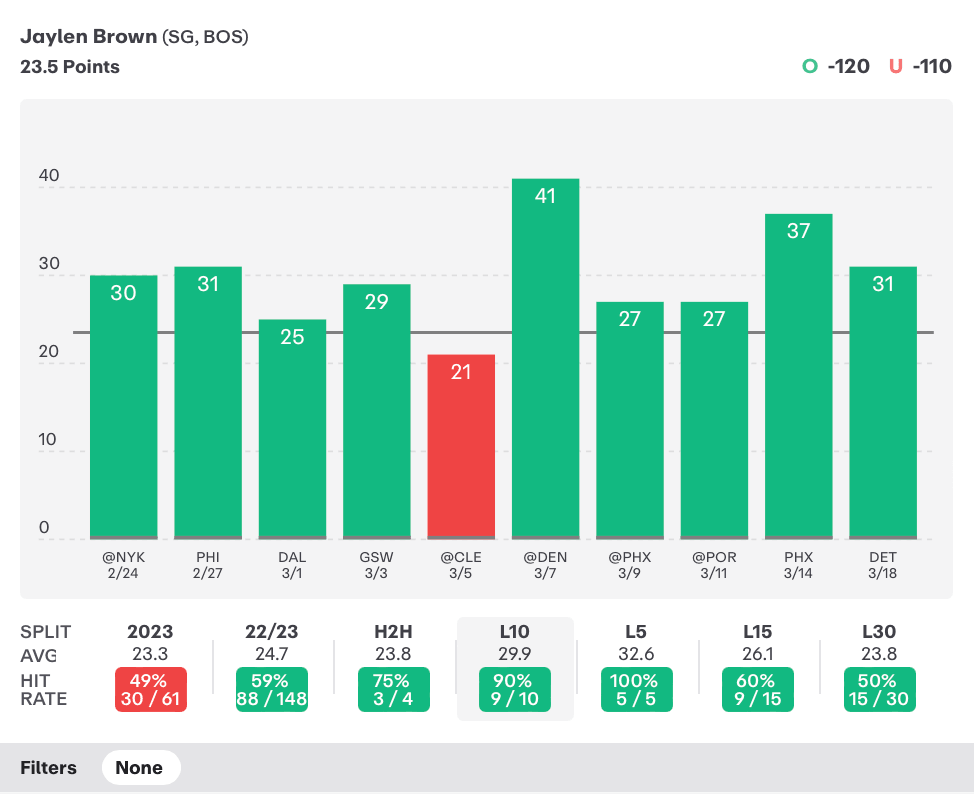Open the Filters None button

[x=141, y=767]
